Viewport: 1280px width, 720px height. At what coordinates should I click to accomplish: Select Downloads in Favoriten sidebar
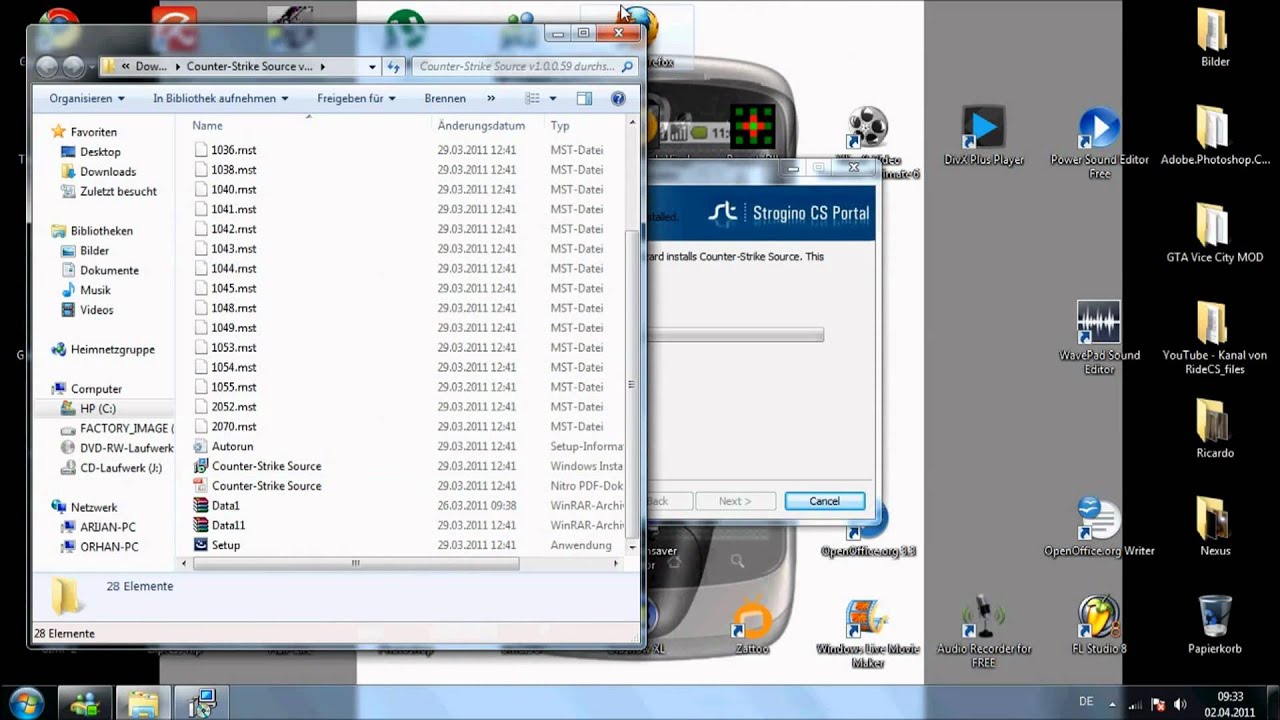(107, 171)
